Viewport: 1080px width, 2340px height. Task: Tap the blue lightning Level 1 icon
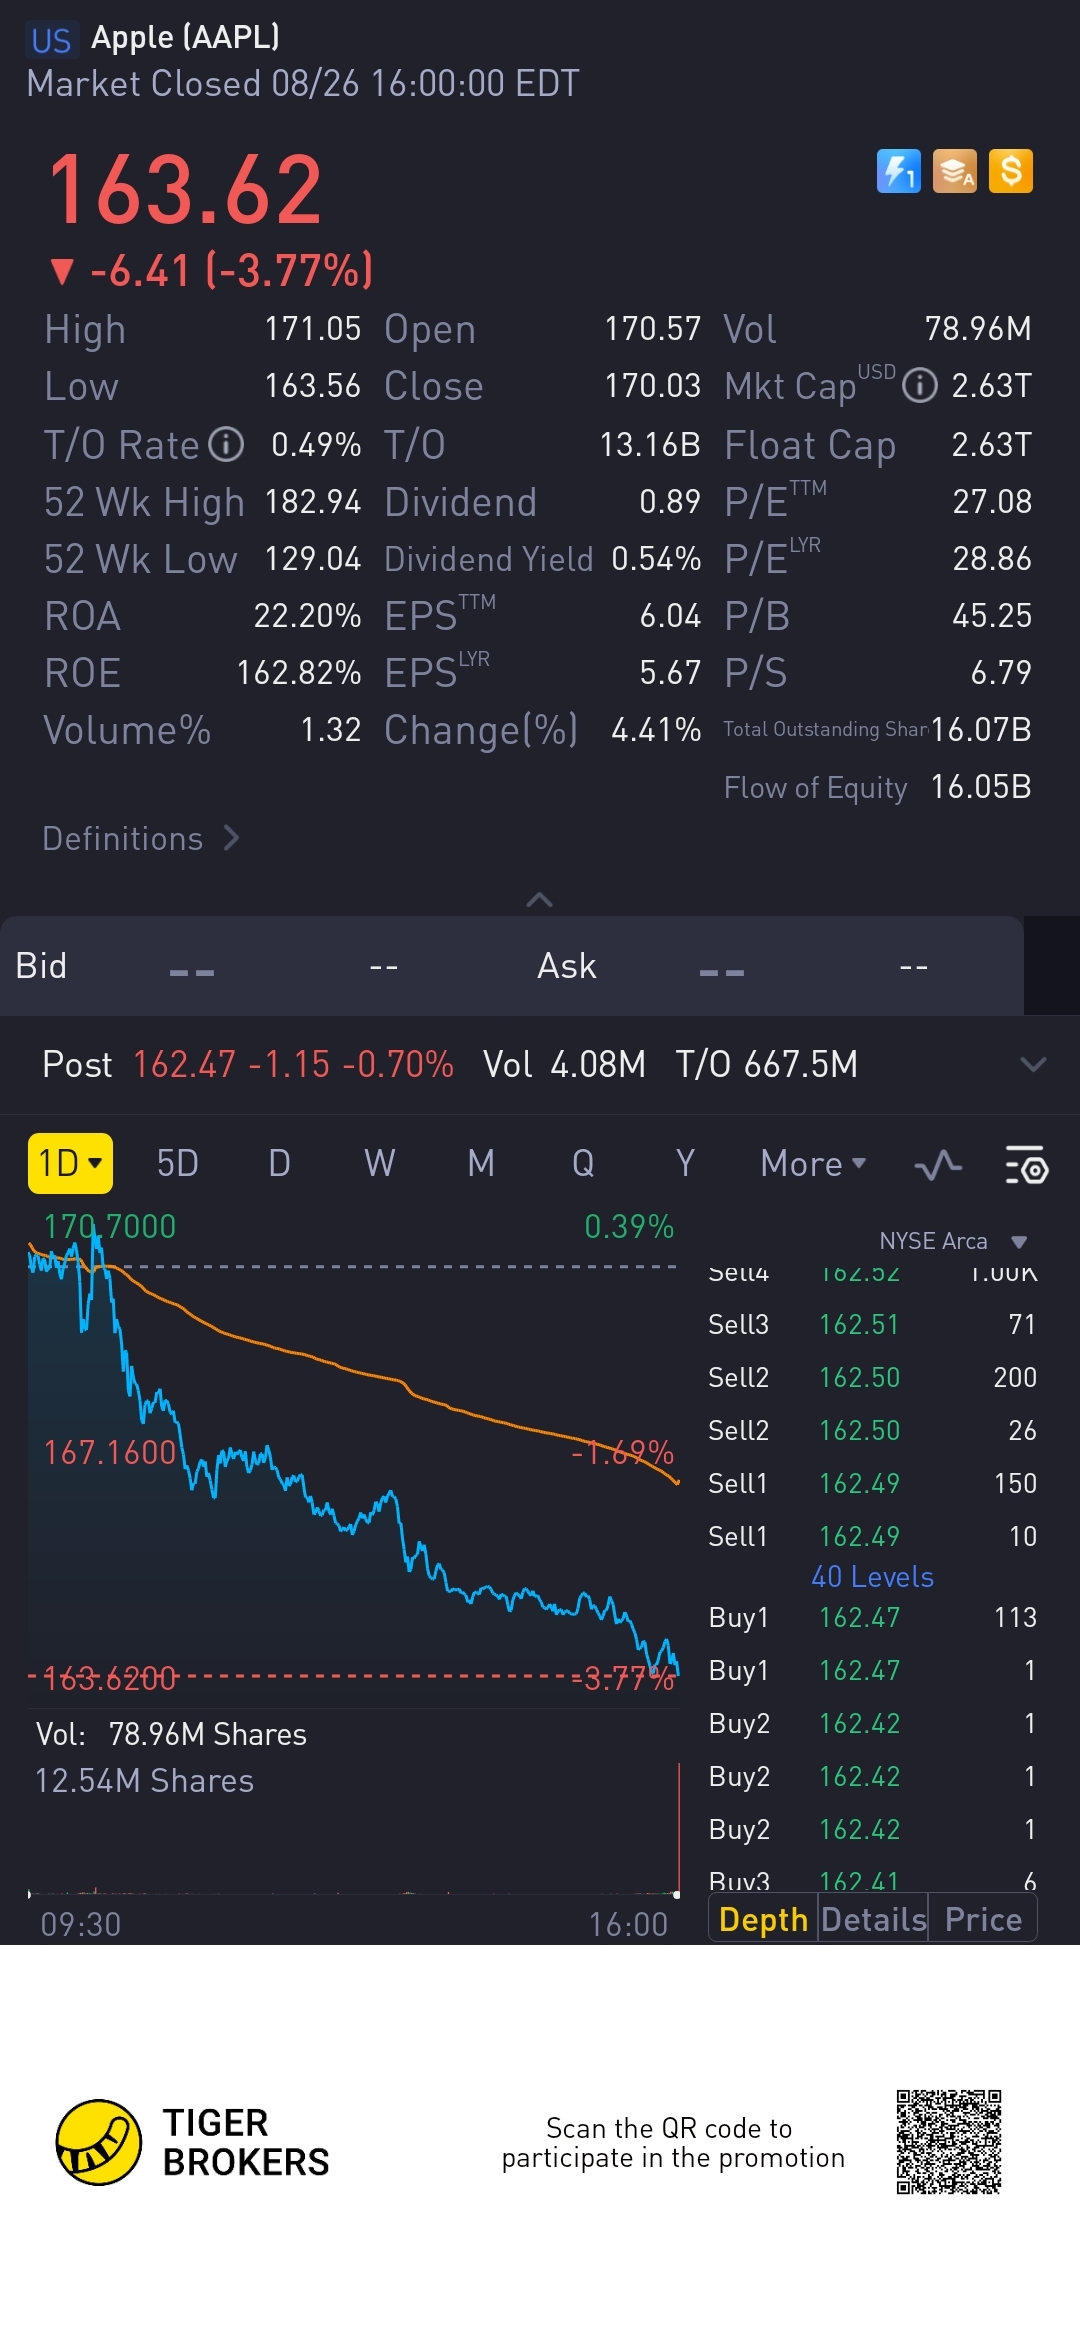[x=898, y=171]
